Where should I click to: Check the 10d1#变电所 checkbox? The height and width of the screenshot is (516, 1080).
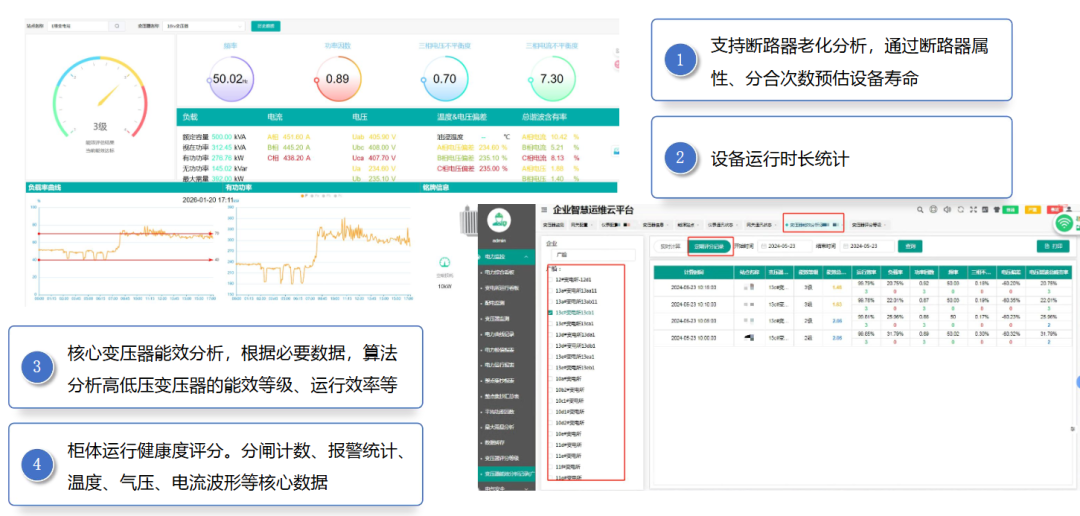(549, 411)
